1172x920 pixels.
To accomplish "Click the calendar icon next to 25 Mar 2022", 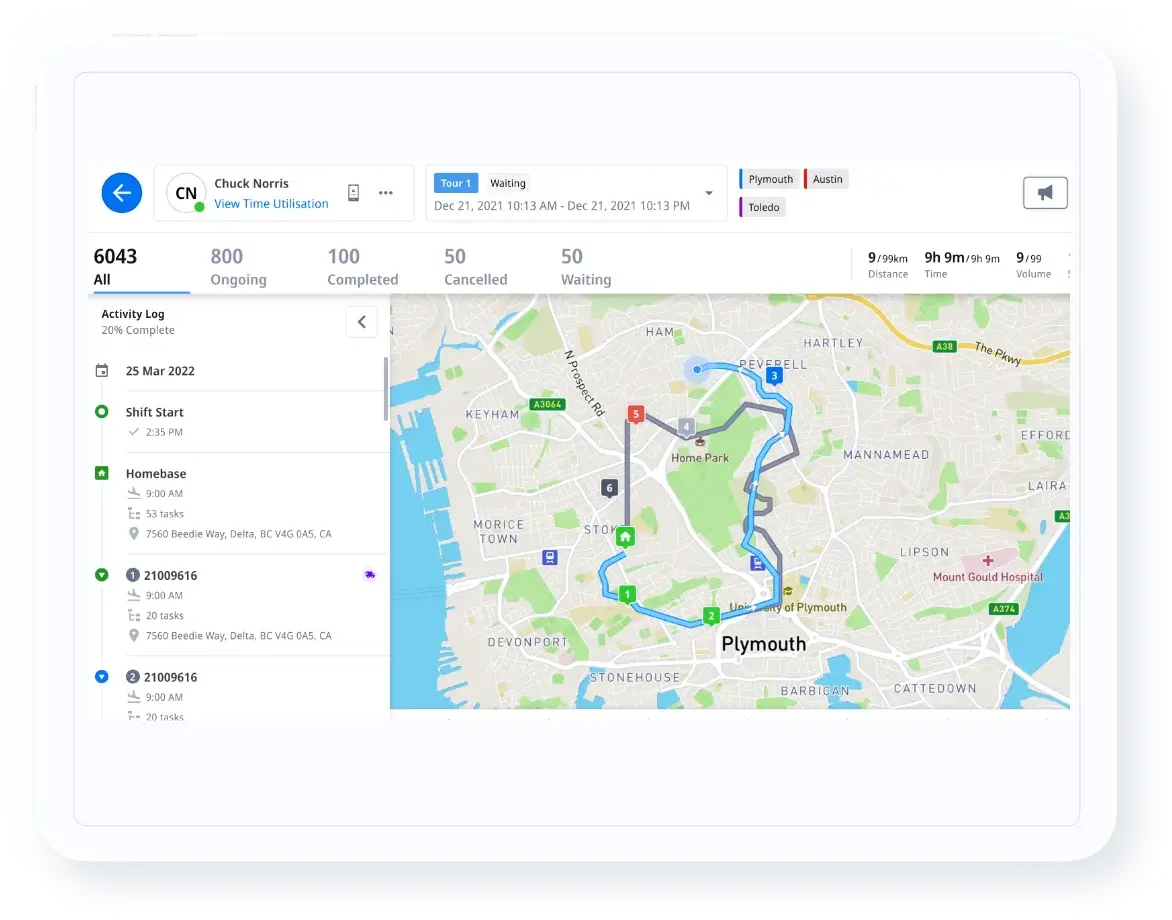I will pyautogui.click(x=103, y=371).
